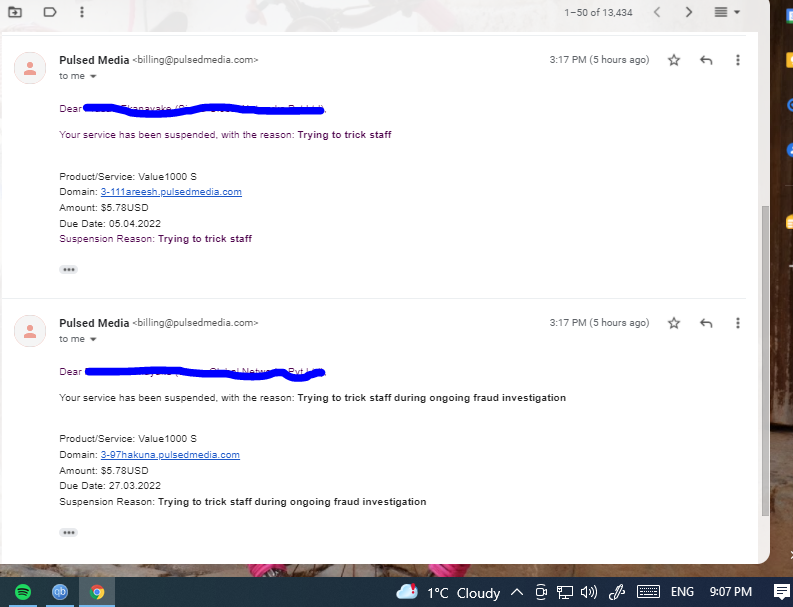This screenshot has height=607, width=793.
Task: Open the touch keyboard icon
Action: (x=648, y=591)
